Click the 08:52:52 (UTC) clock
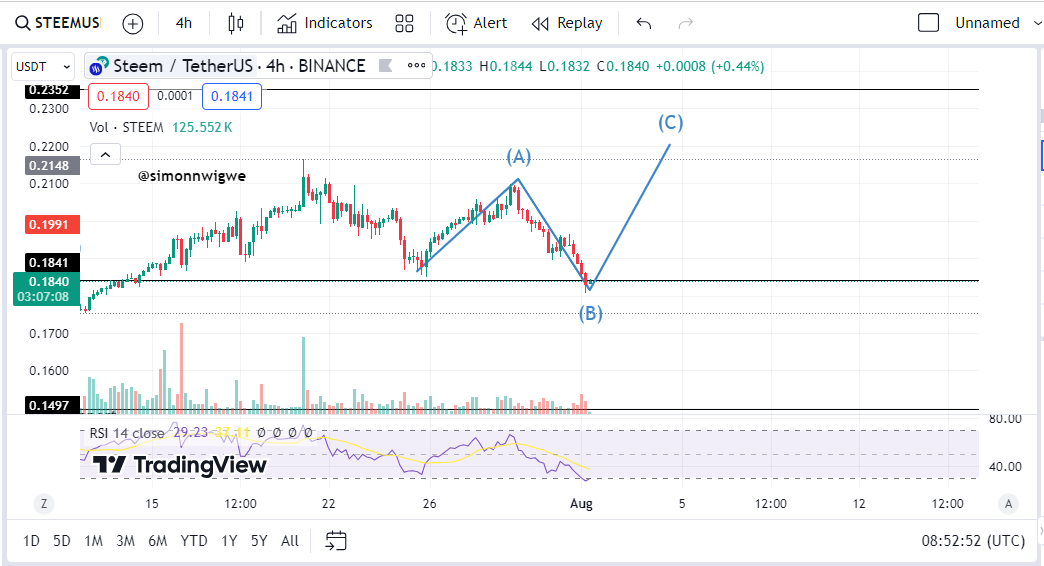 pos(973,541)
